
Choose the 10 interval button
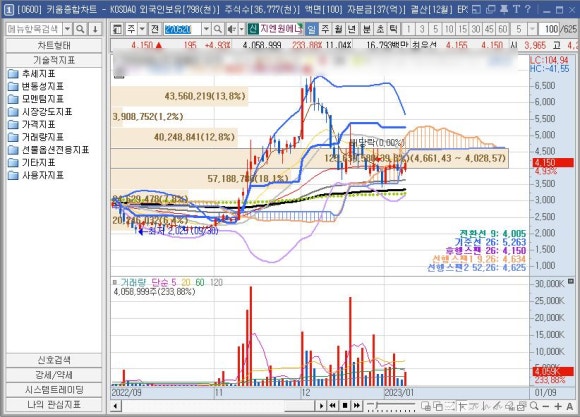coord(449,29)
